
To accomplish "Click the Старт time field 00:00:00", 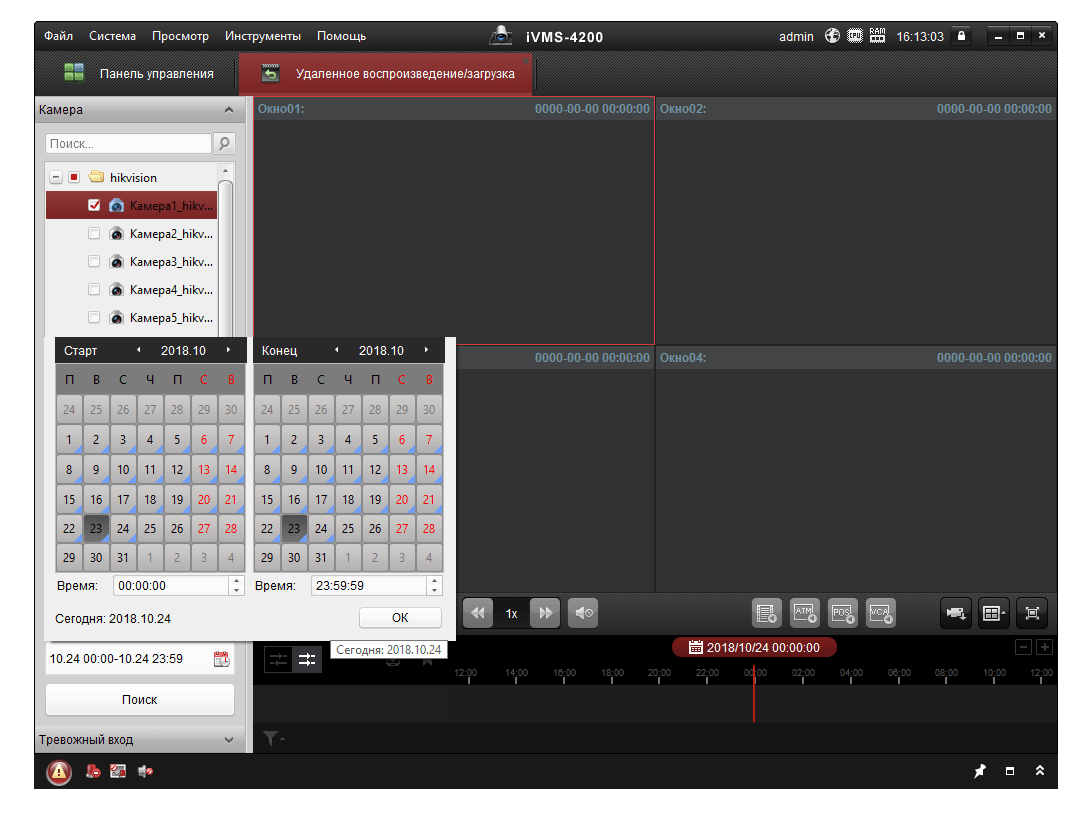I will pos(171,586).
